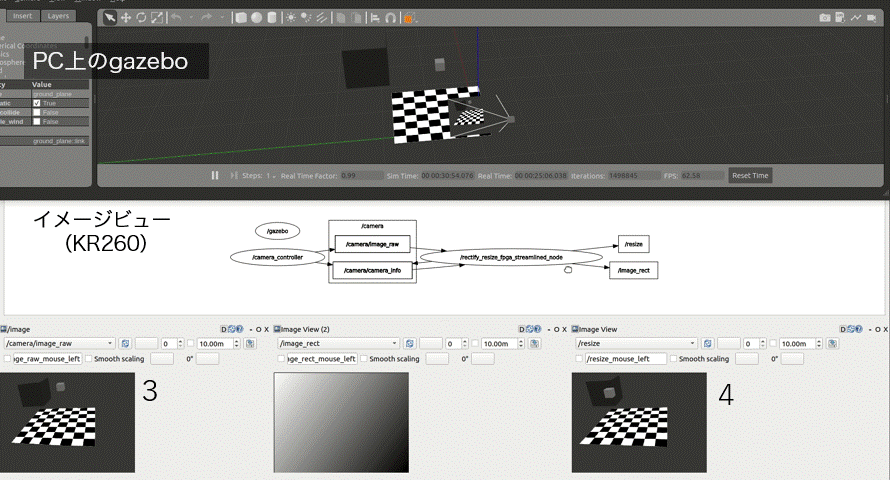Refresh topics in Image View (2) panel
Screen dimensions: 890x480
(x=409, y=344)
